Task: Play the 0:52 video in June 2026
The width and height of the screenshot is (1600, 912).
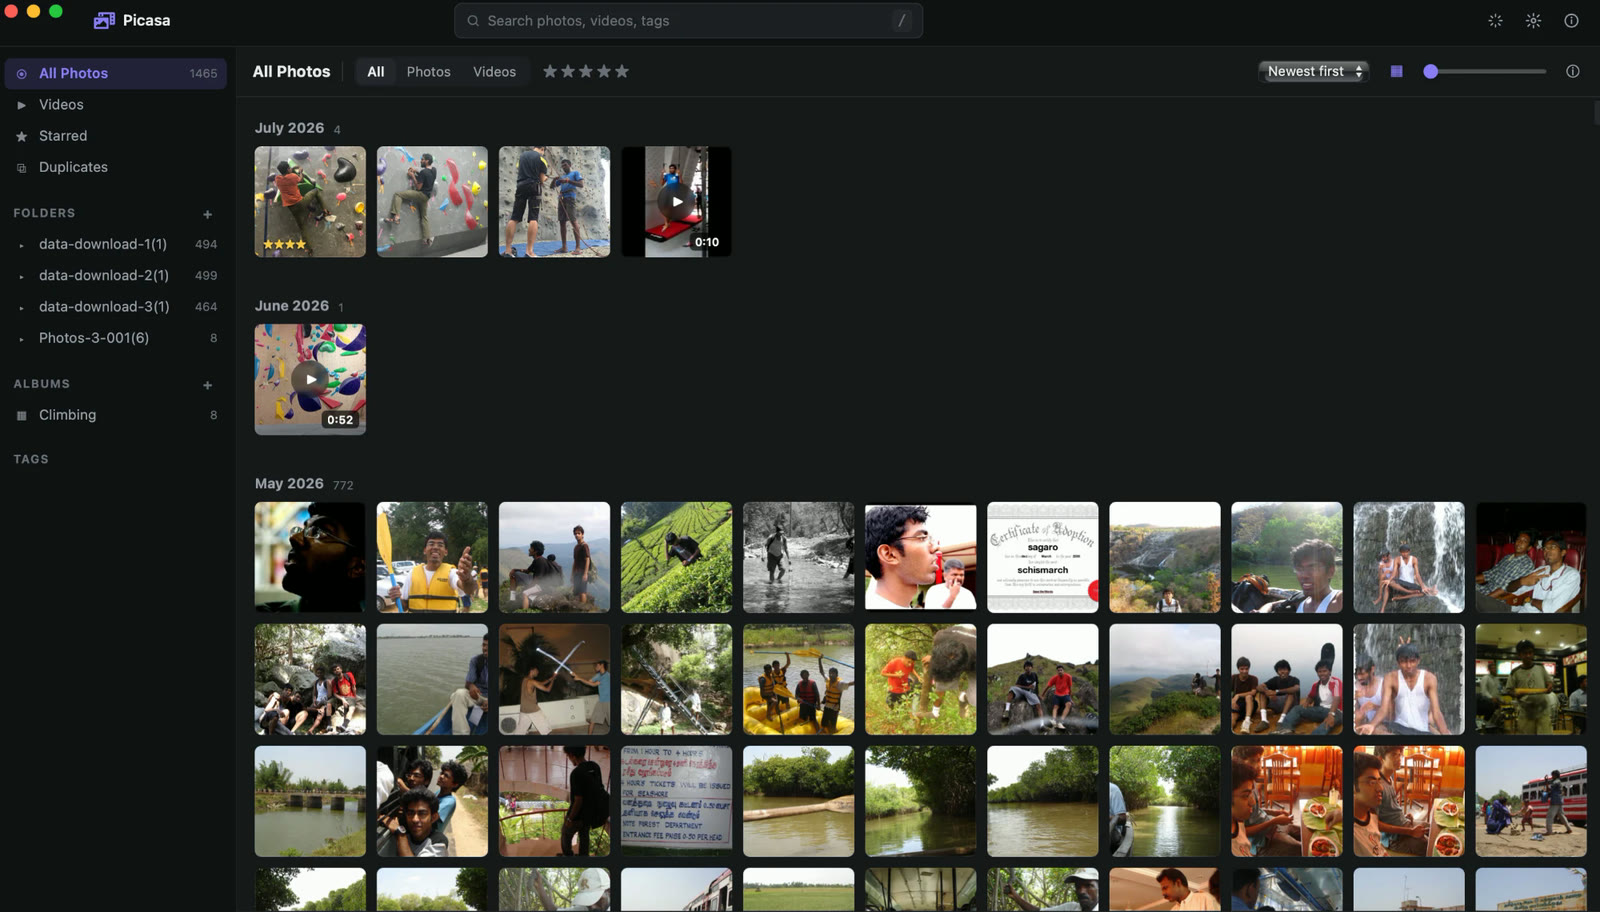Action: 310,379
